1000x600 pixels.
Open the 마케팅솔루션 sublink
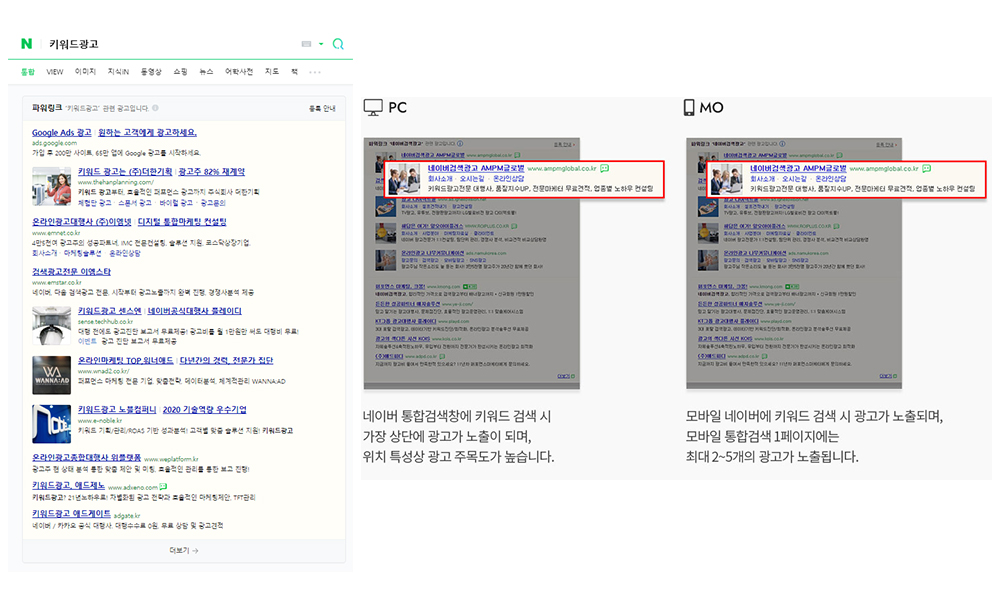(83, 253)
